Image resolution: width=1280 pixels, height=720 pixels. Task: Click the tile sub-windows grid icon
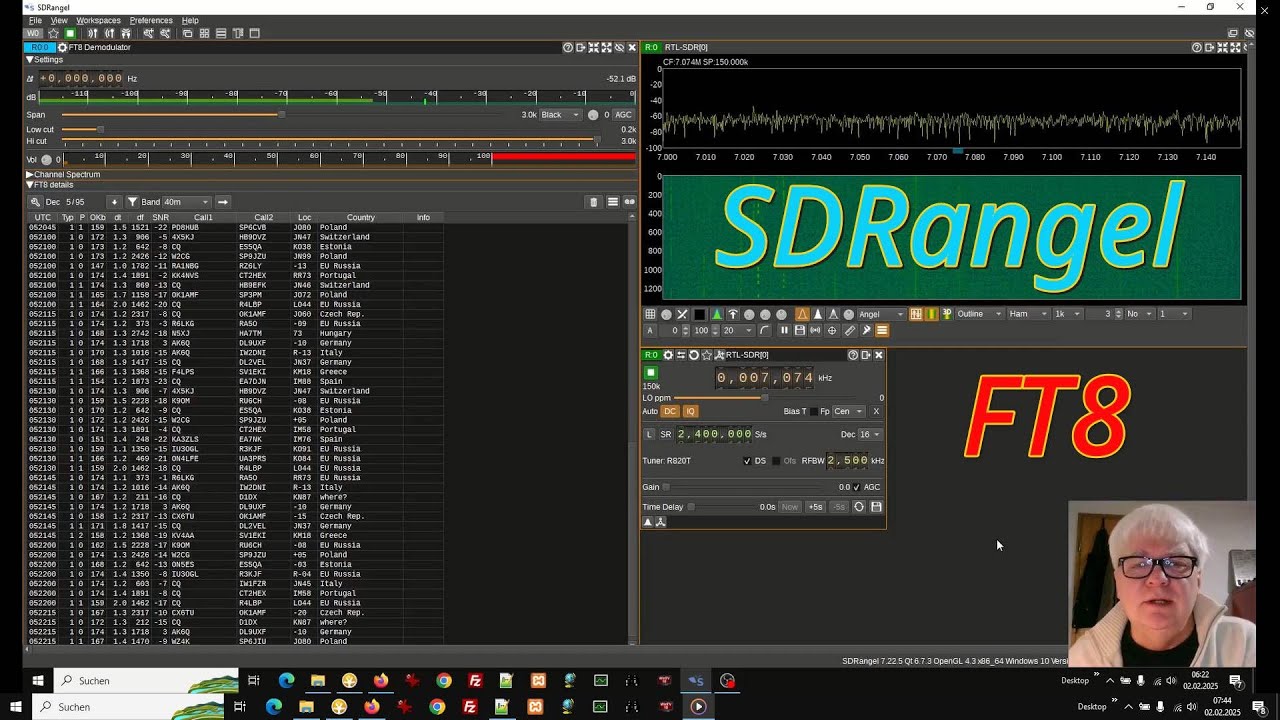[x=204, y=33]
